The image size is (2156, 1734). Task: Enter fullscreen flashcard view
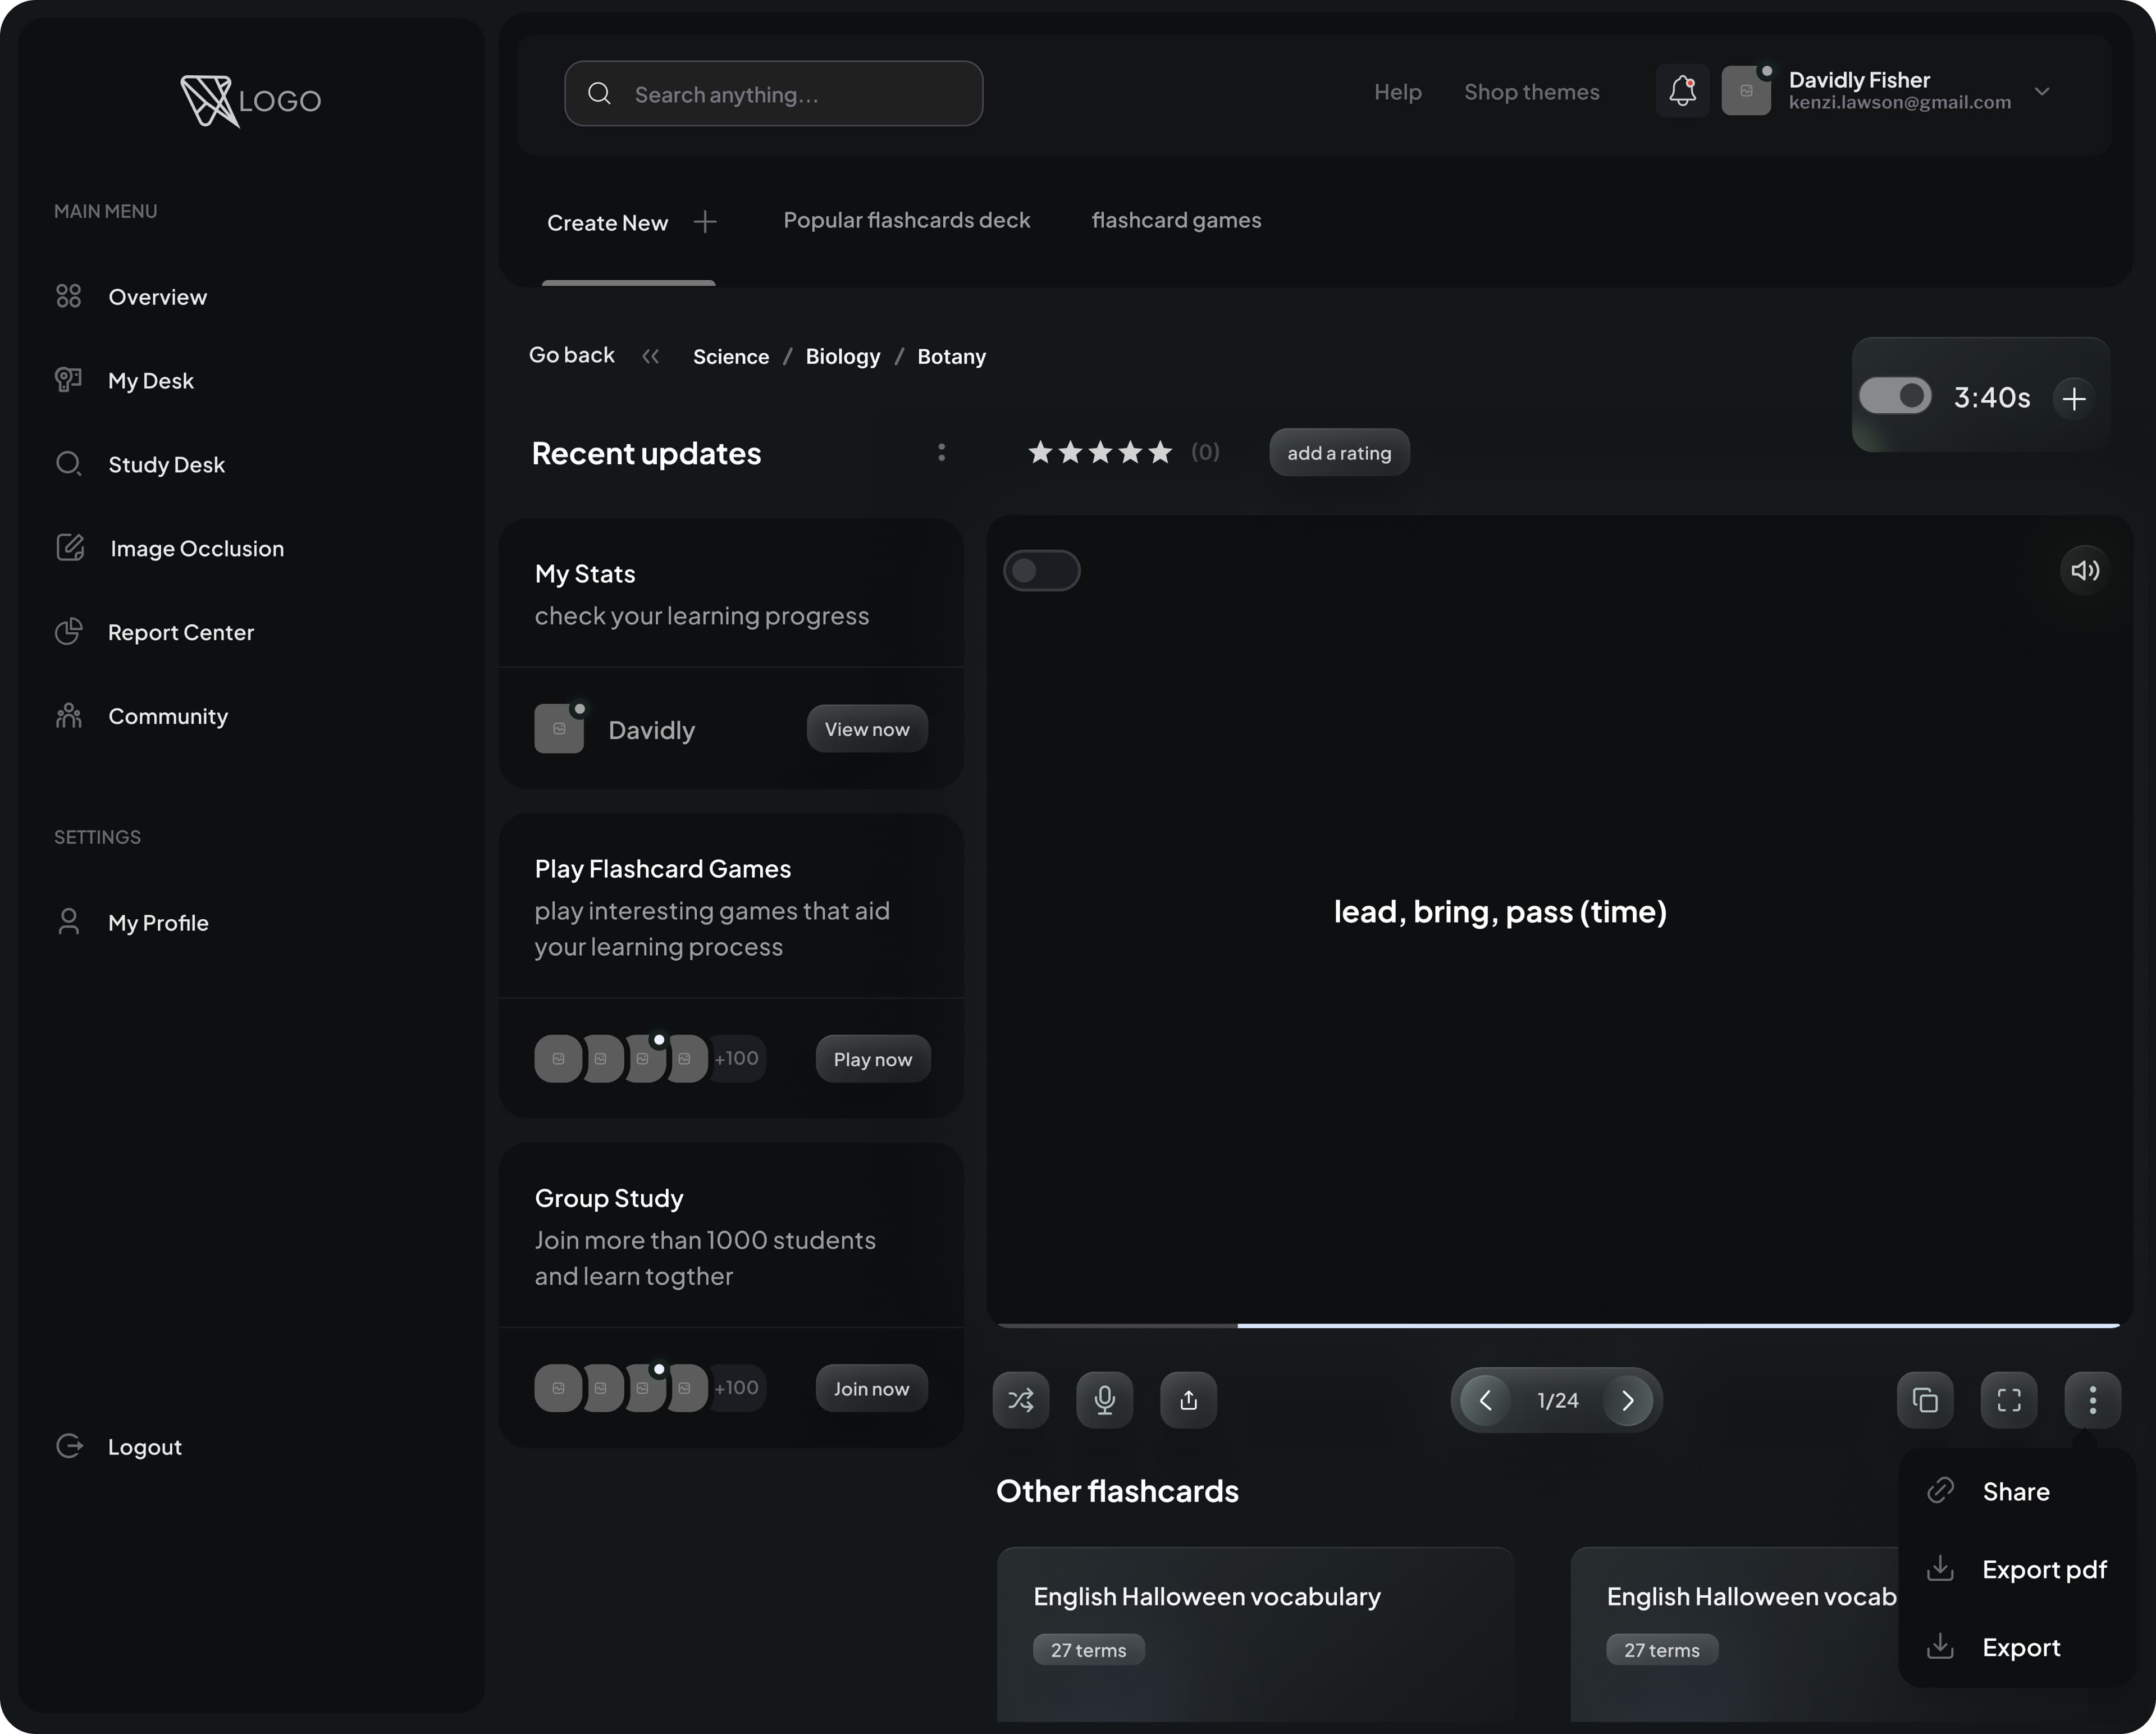(2009, 1400)
